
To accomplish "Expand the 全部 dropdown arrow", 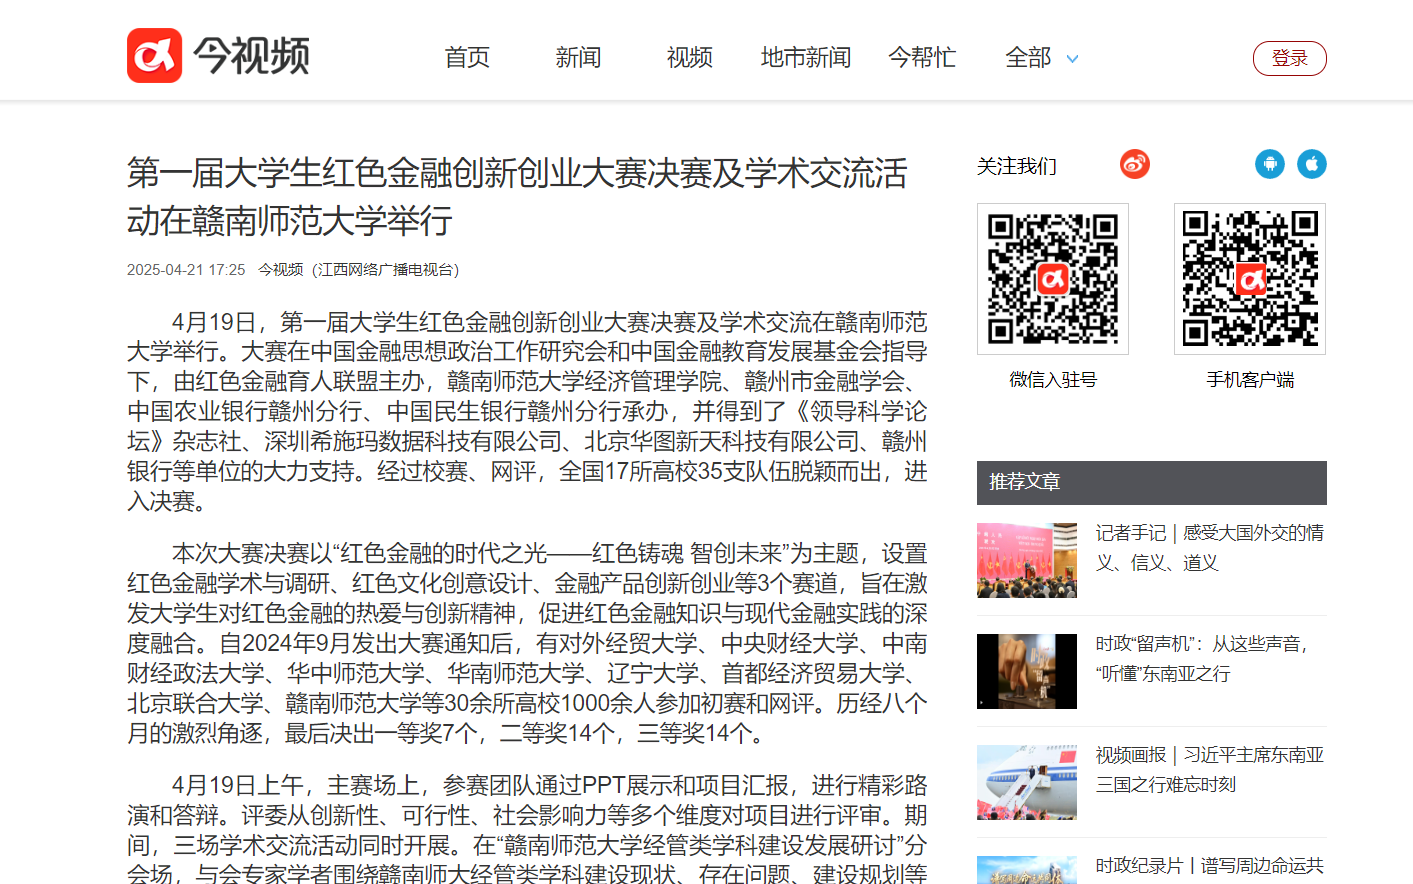I will coord(1073,59).
